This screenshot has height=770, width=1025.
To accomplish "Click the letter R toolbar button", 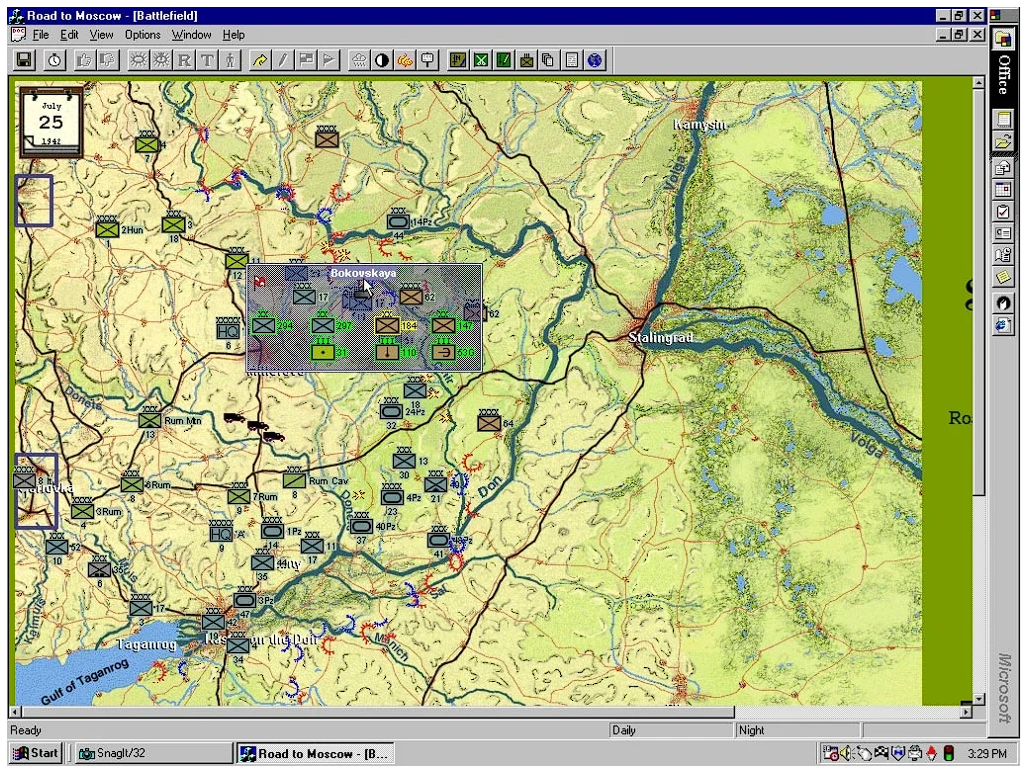I will 184,61.
